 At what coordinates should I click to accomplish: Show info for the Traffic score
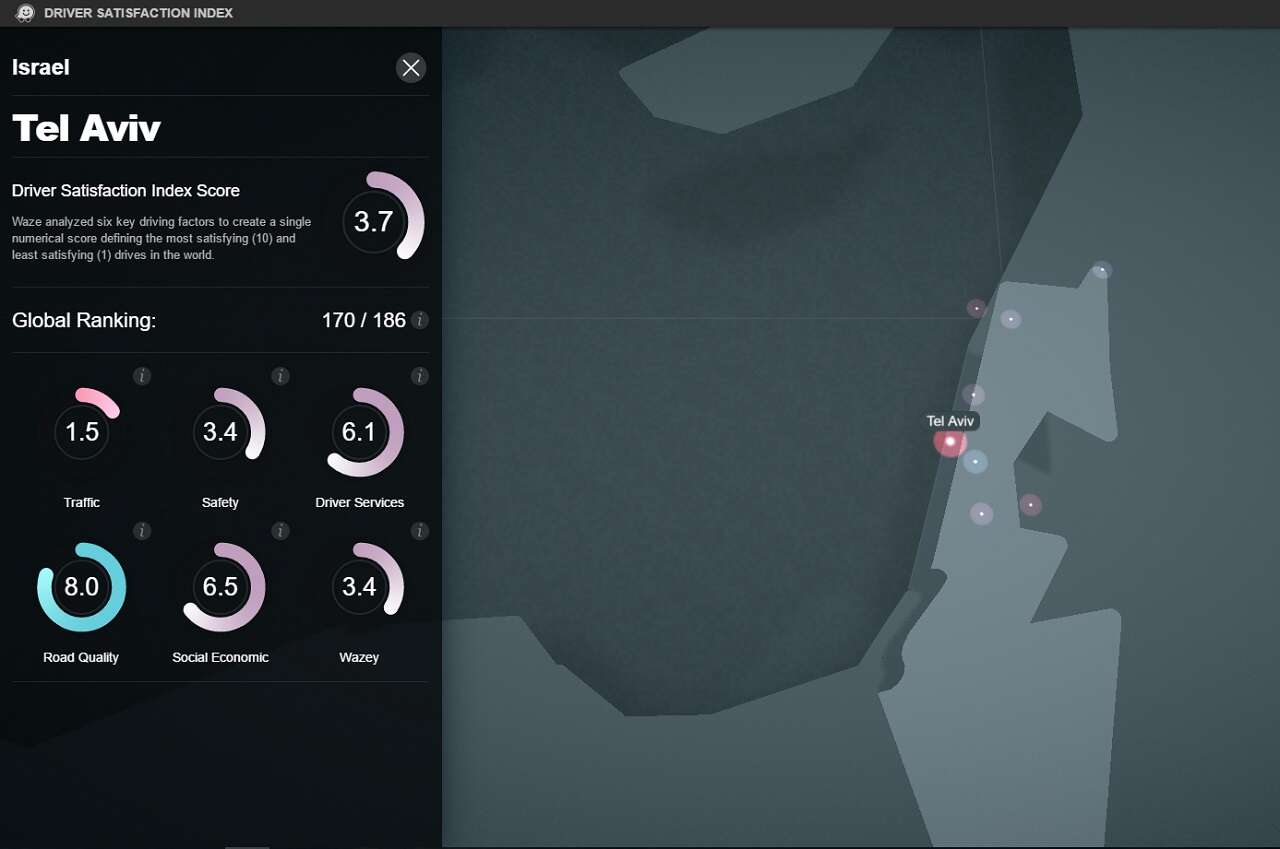coord(142,376)
